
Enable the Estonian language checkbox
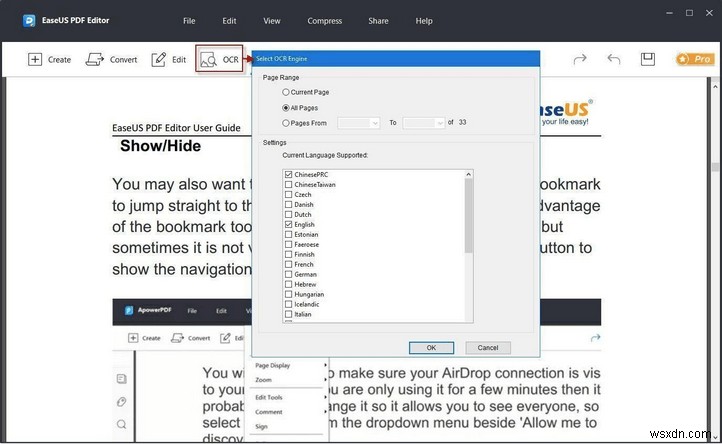coord(289,234)
